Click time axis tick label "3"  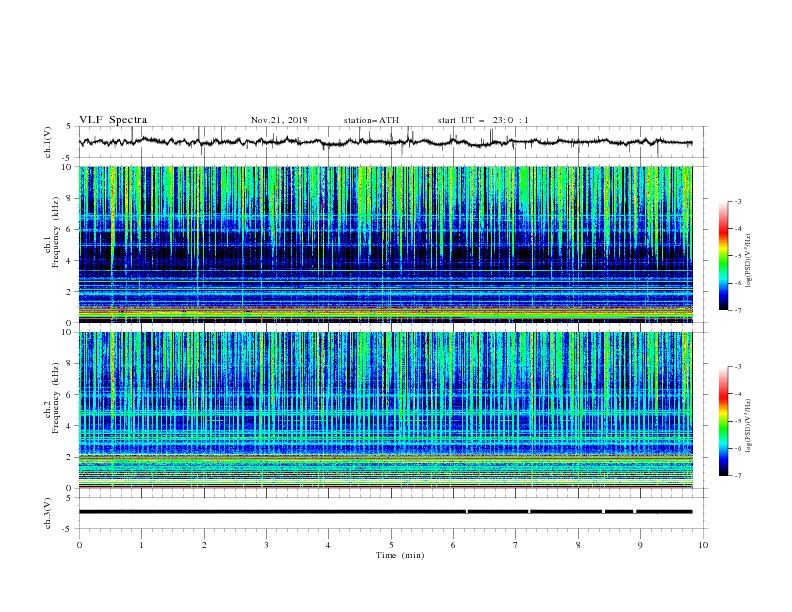[x=267, y=545]
